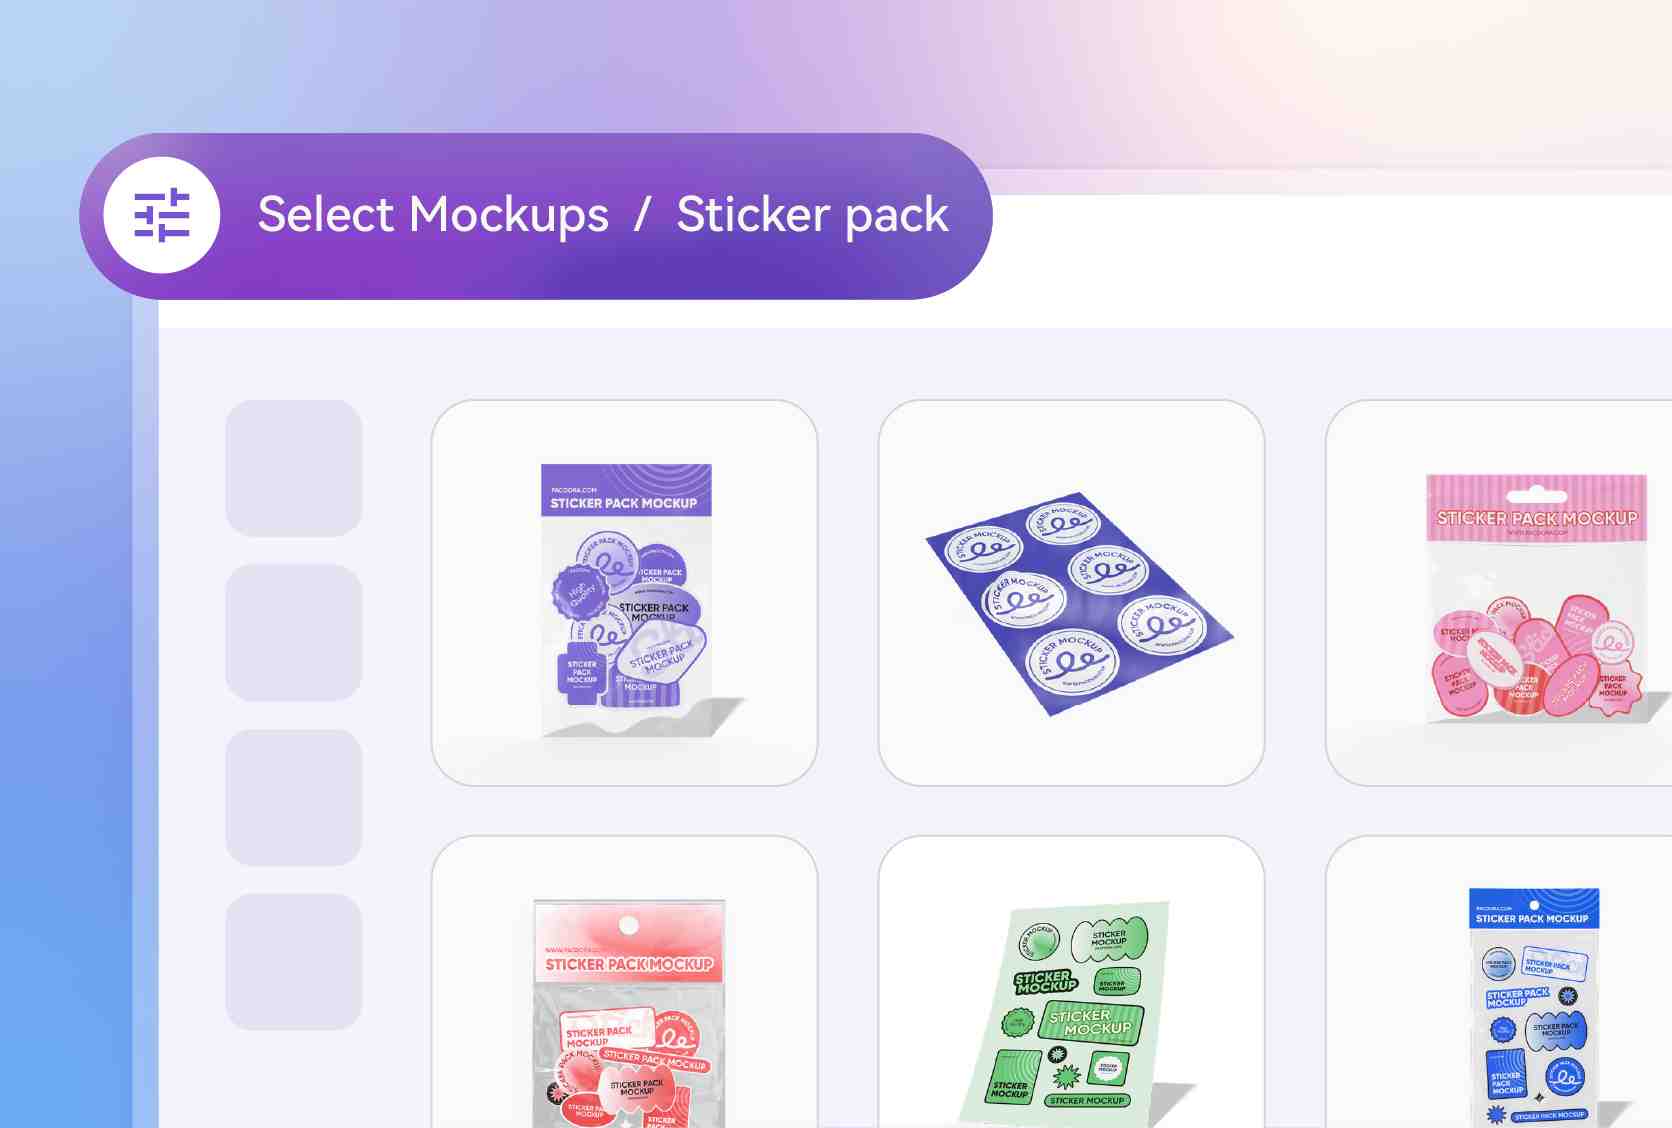
Task: Click the hang hole on red pack
Action: point(628,925)
